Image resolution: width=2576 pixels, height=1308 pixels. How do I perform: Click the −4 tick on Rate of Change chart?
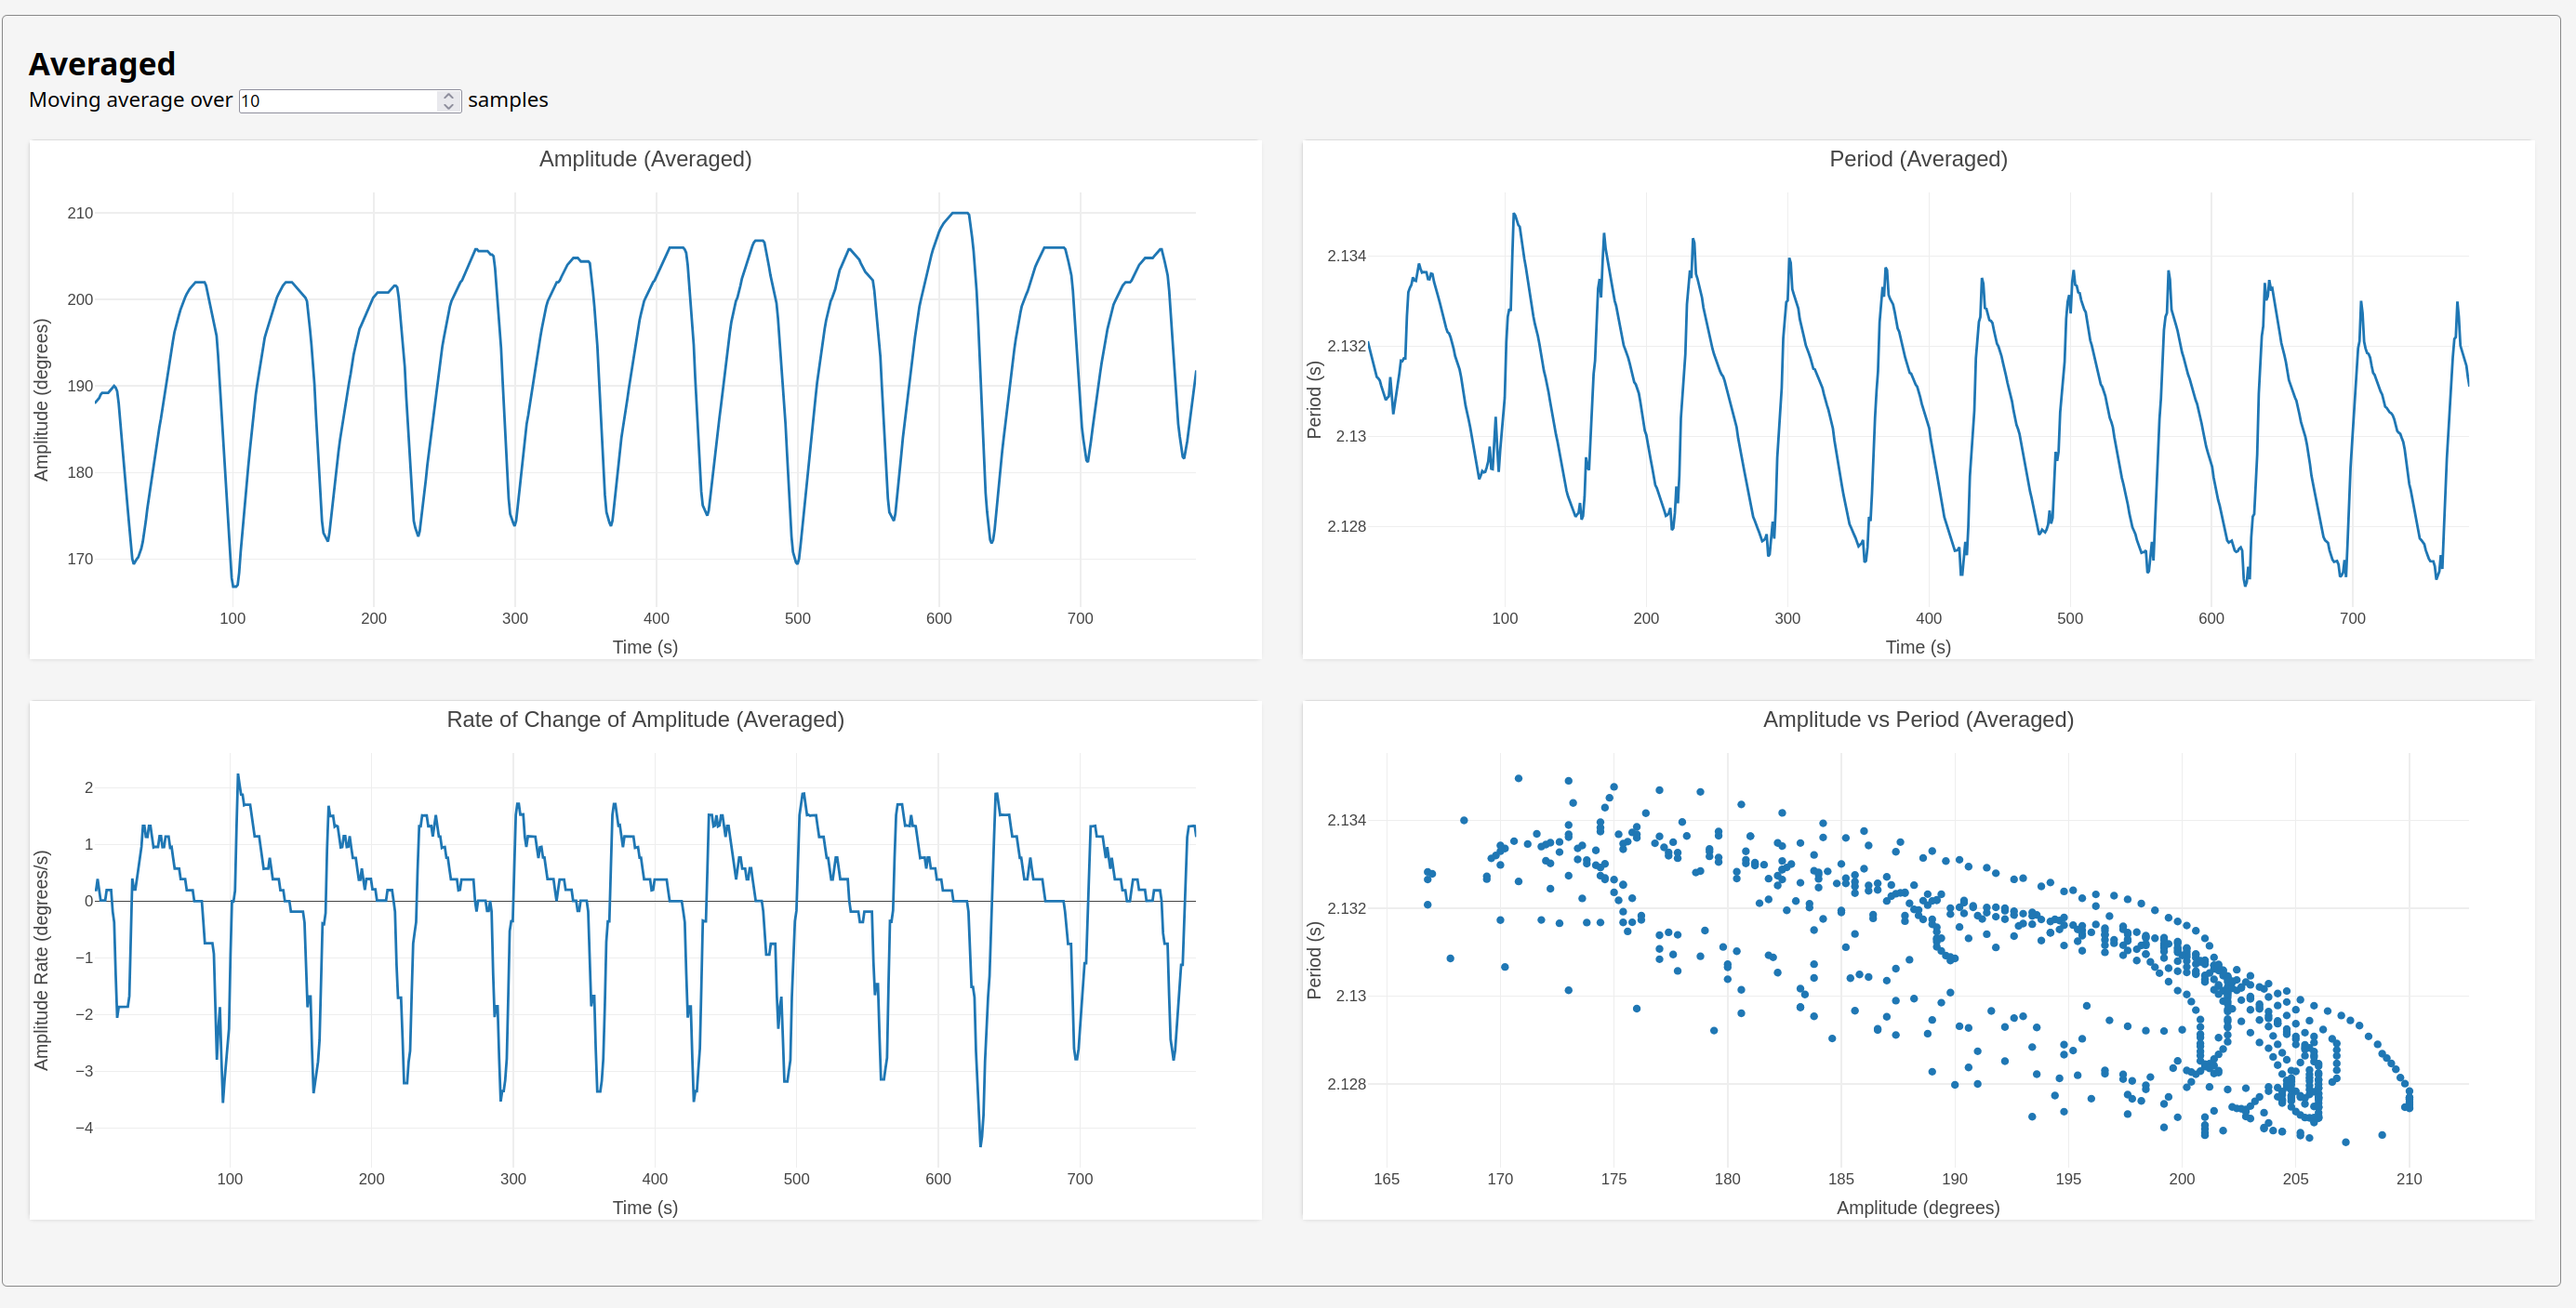84,1128
